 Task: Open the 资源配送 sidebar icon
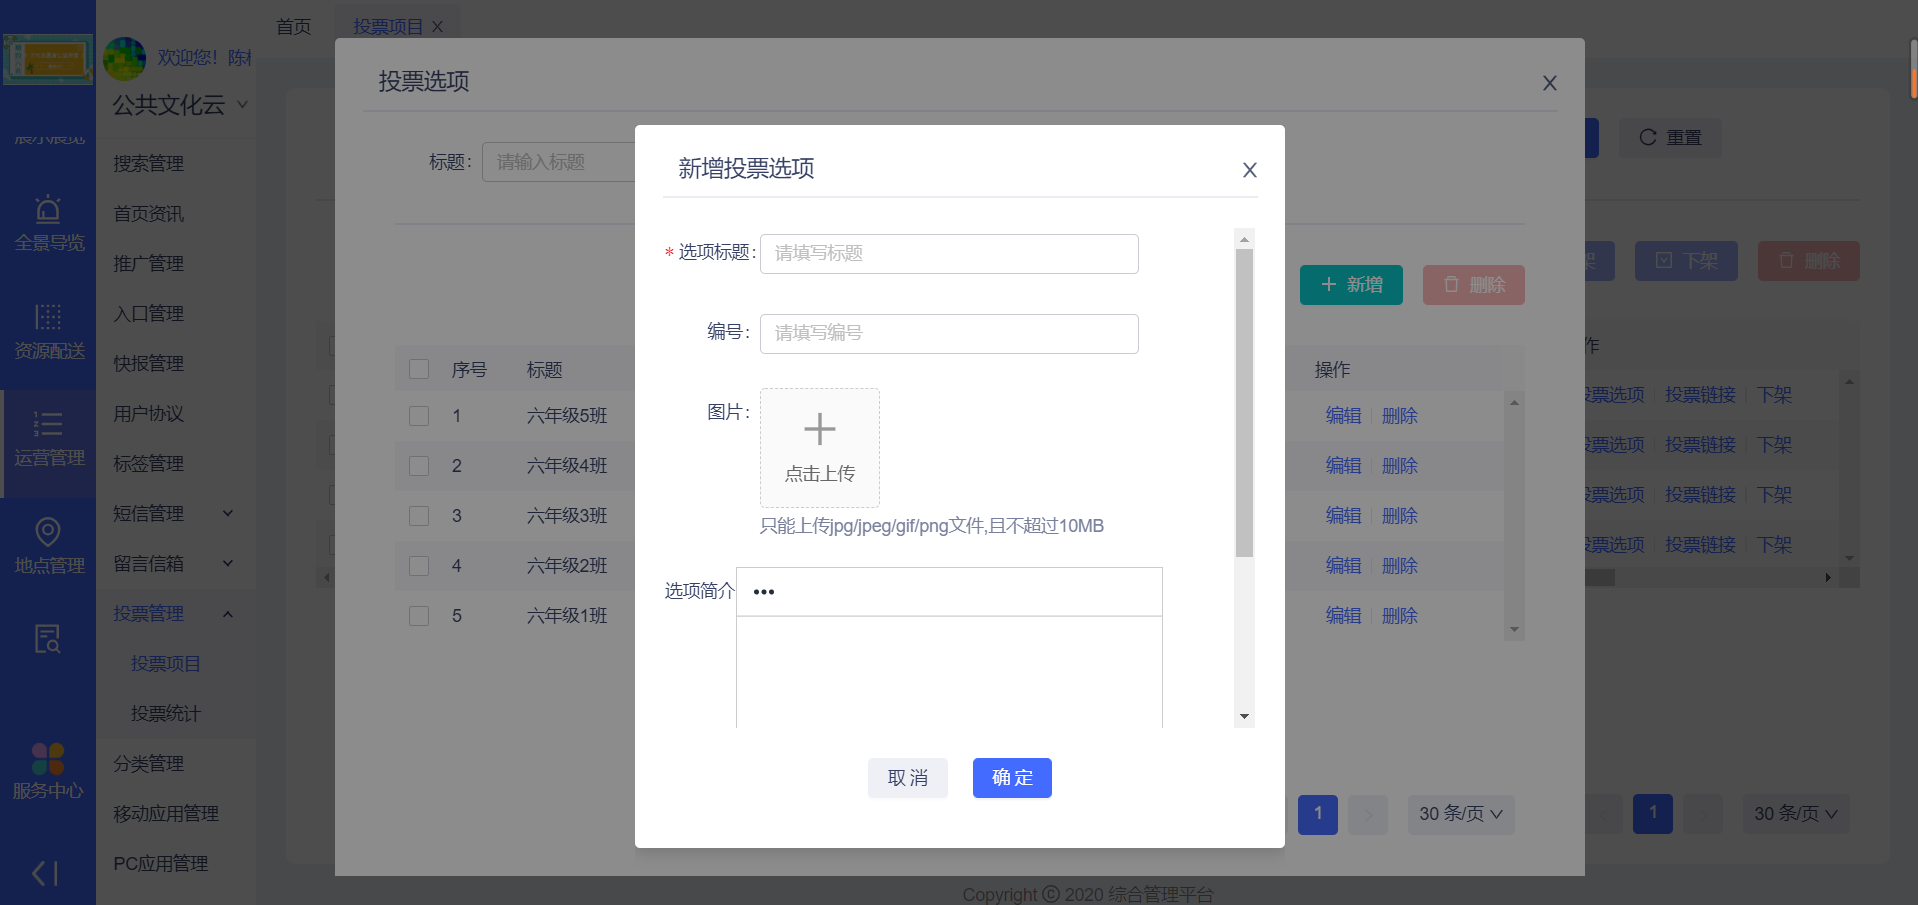tap(48, 331)
